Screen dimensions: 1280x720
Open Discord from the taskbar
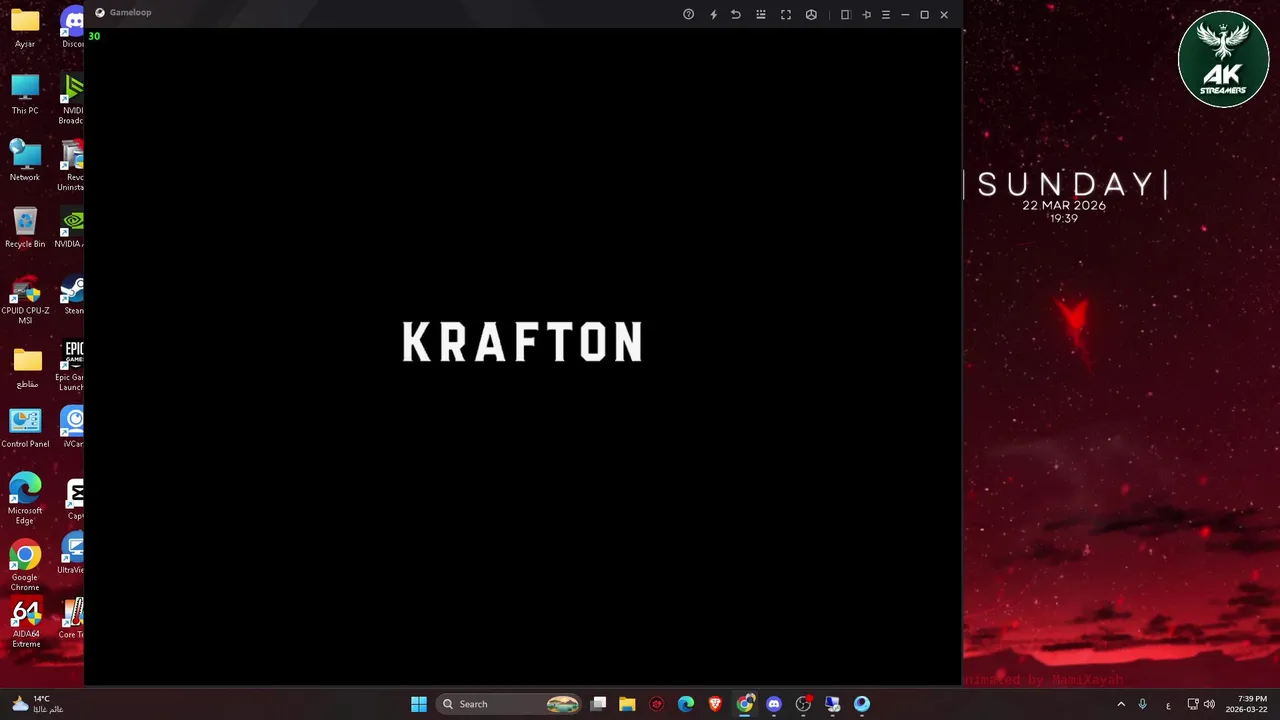(774, 704)
